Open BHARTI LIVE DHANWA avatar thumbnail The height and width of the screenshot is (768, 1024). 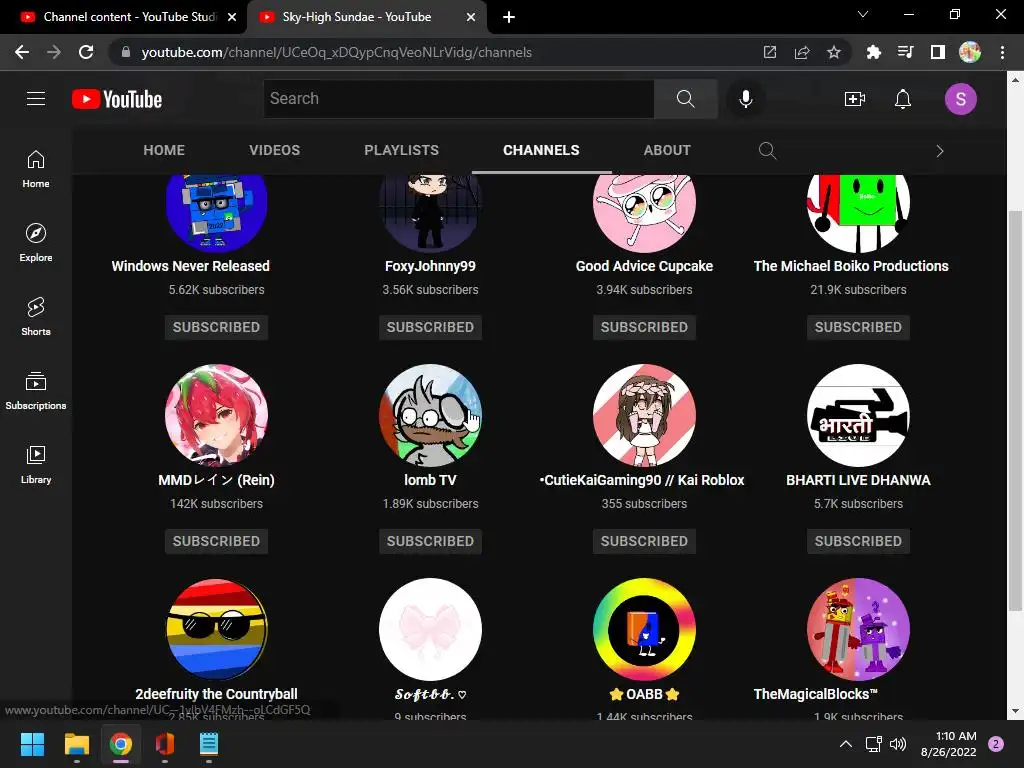(x=858, y=415)
